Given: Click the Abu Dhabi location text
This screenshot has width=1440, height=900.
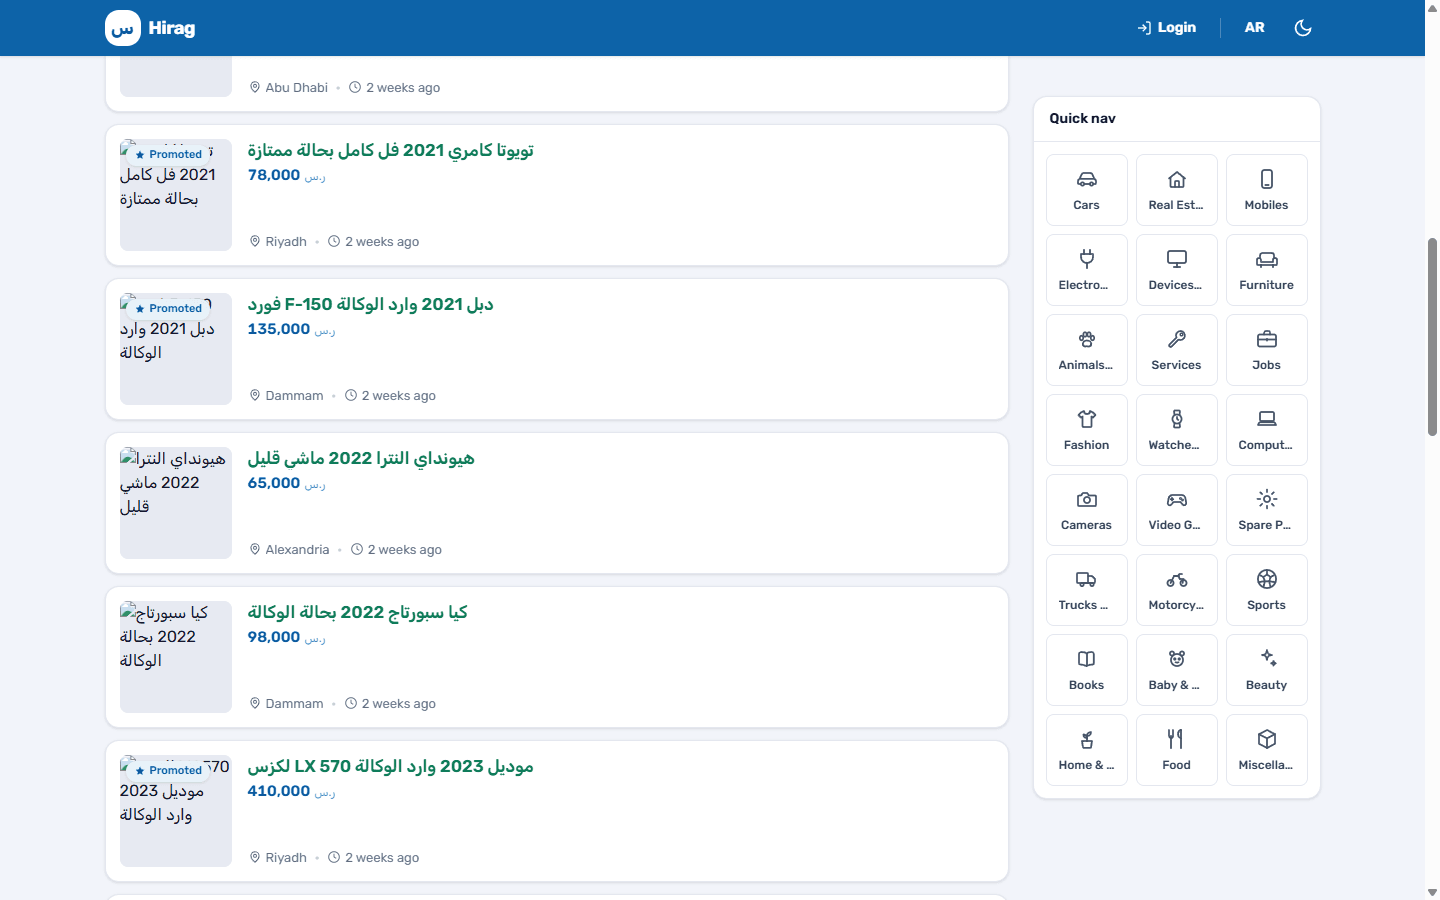Looking at the screenshot, I should (296, 88).
